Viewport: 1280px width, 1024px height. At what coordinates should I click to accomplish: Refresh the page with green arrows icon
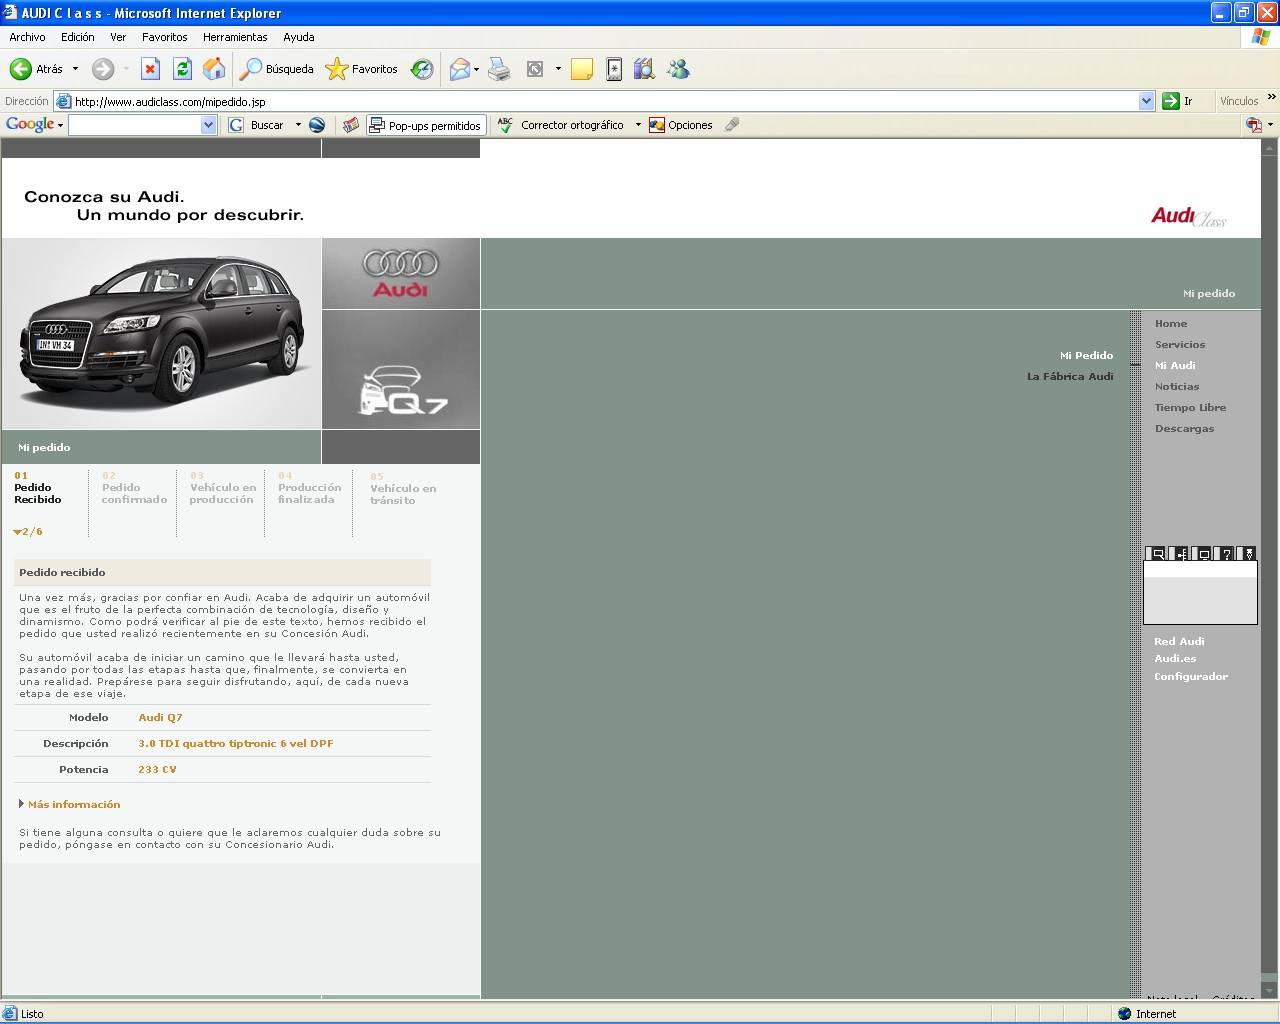(x=182, y=69)
